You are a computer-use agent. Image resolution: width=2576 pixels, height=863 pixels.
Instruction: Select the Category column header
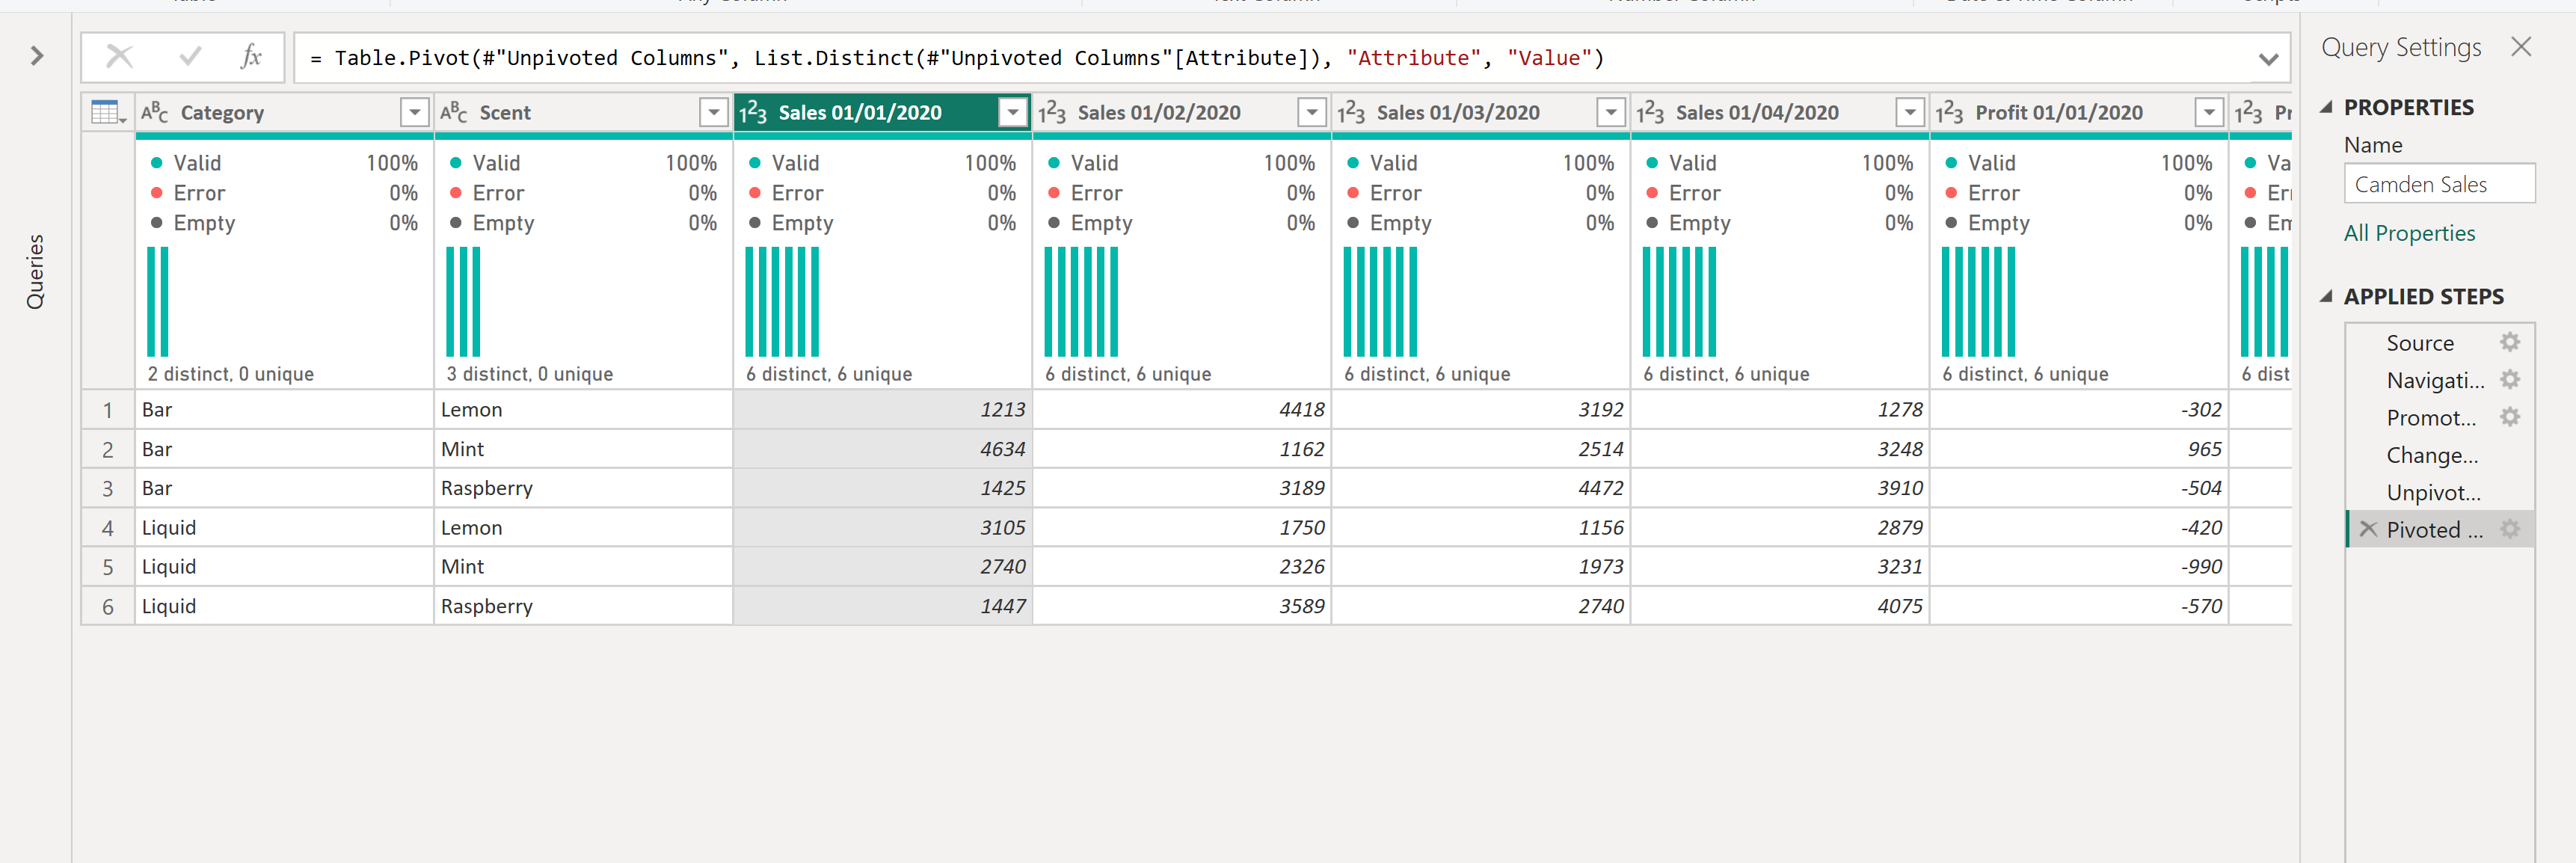pyautogui.click(x=284, y=112)
